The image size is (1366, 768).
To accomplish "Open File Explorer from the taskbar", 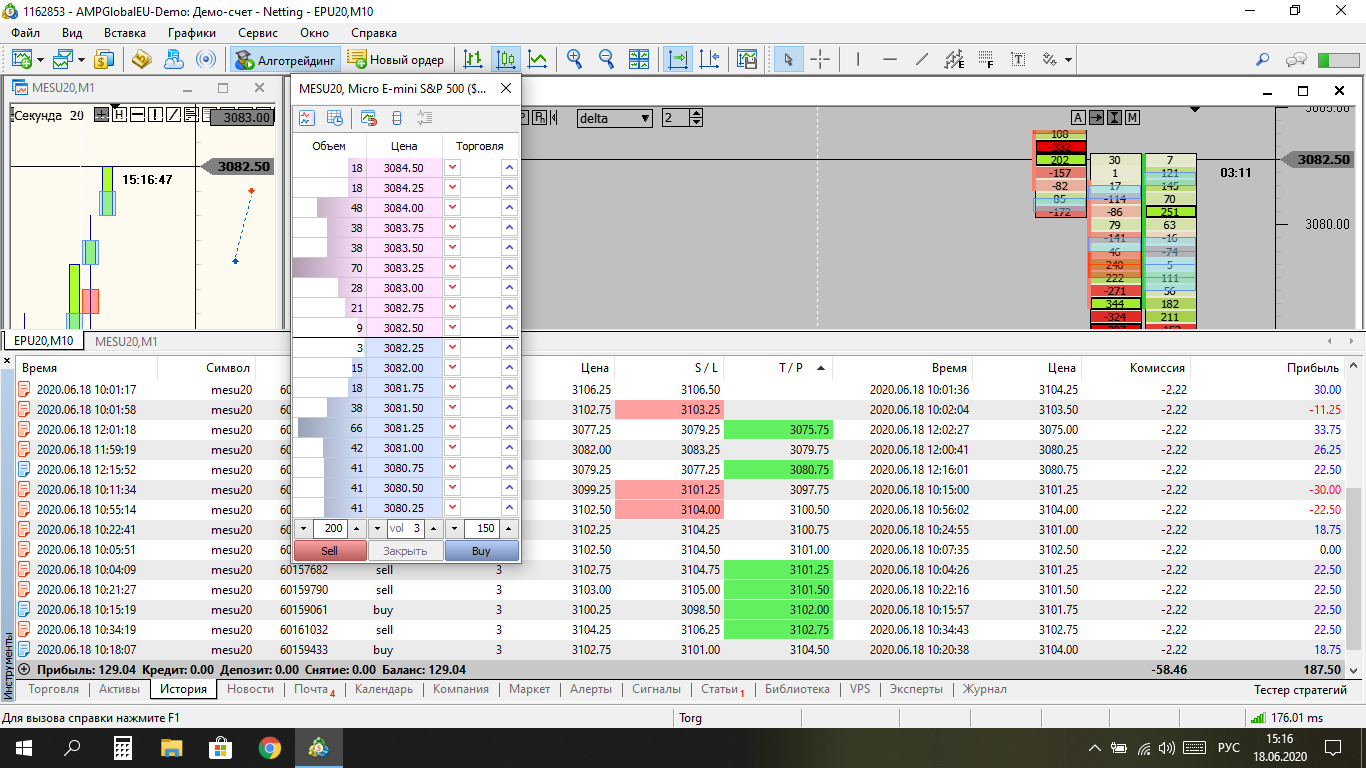I will tap(173, 747).
